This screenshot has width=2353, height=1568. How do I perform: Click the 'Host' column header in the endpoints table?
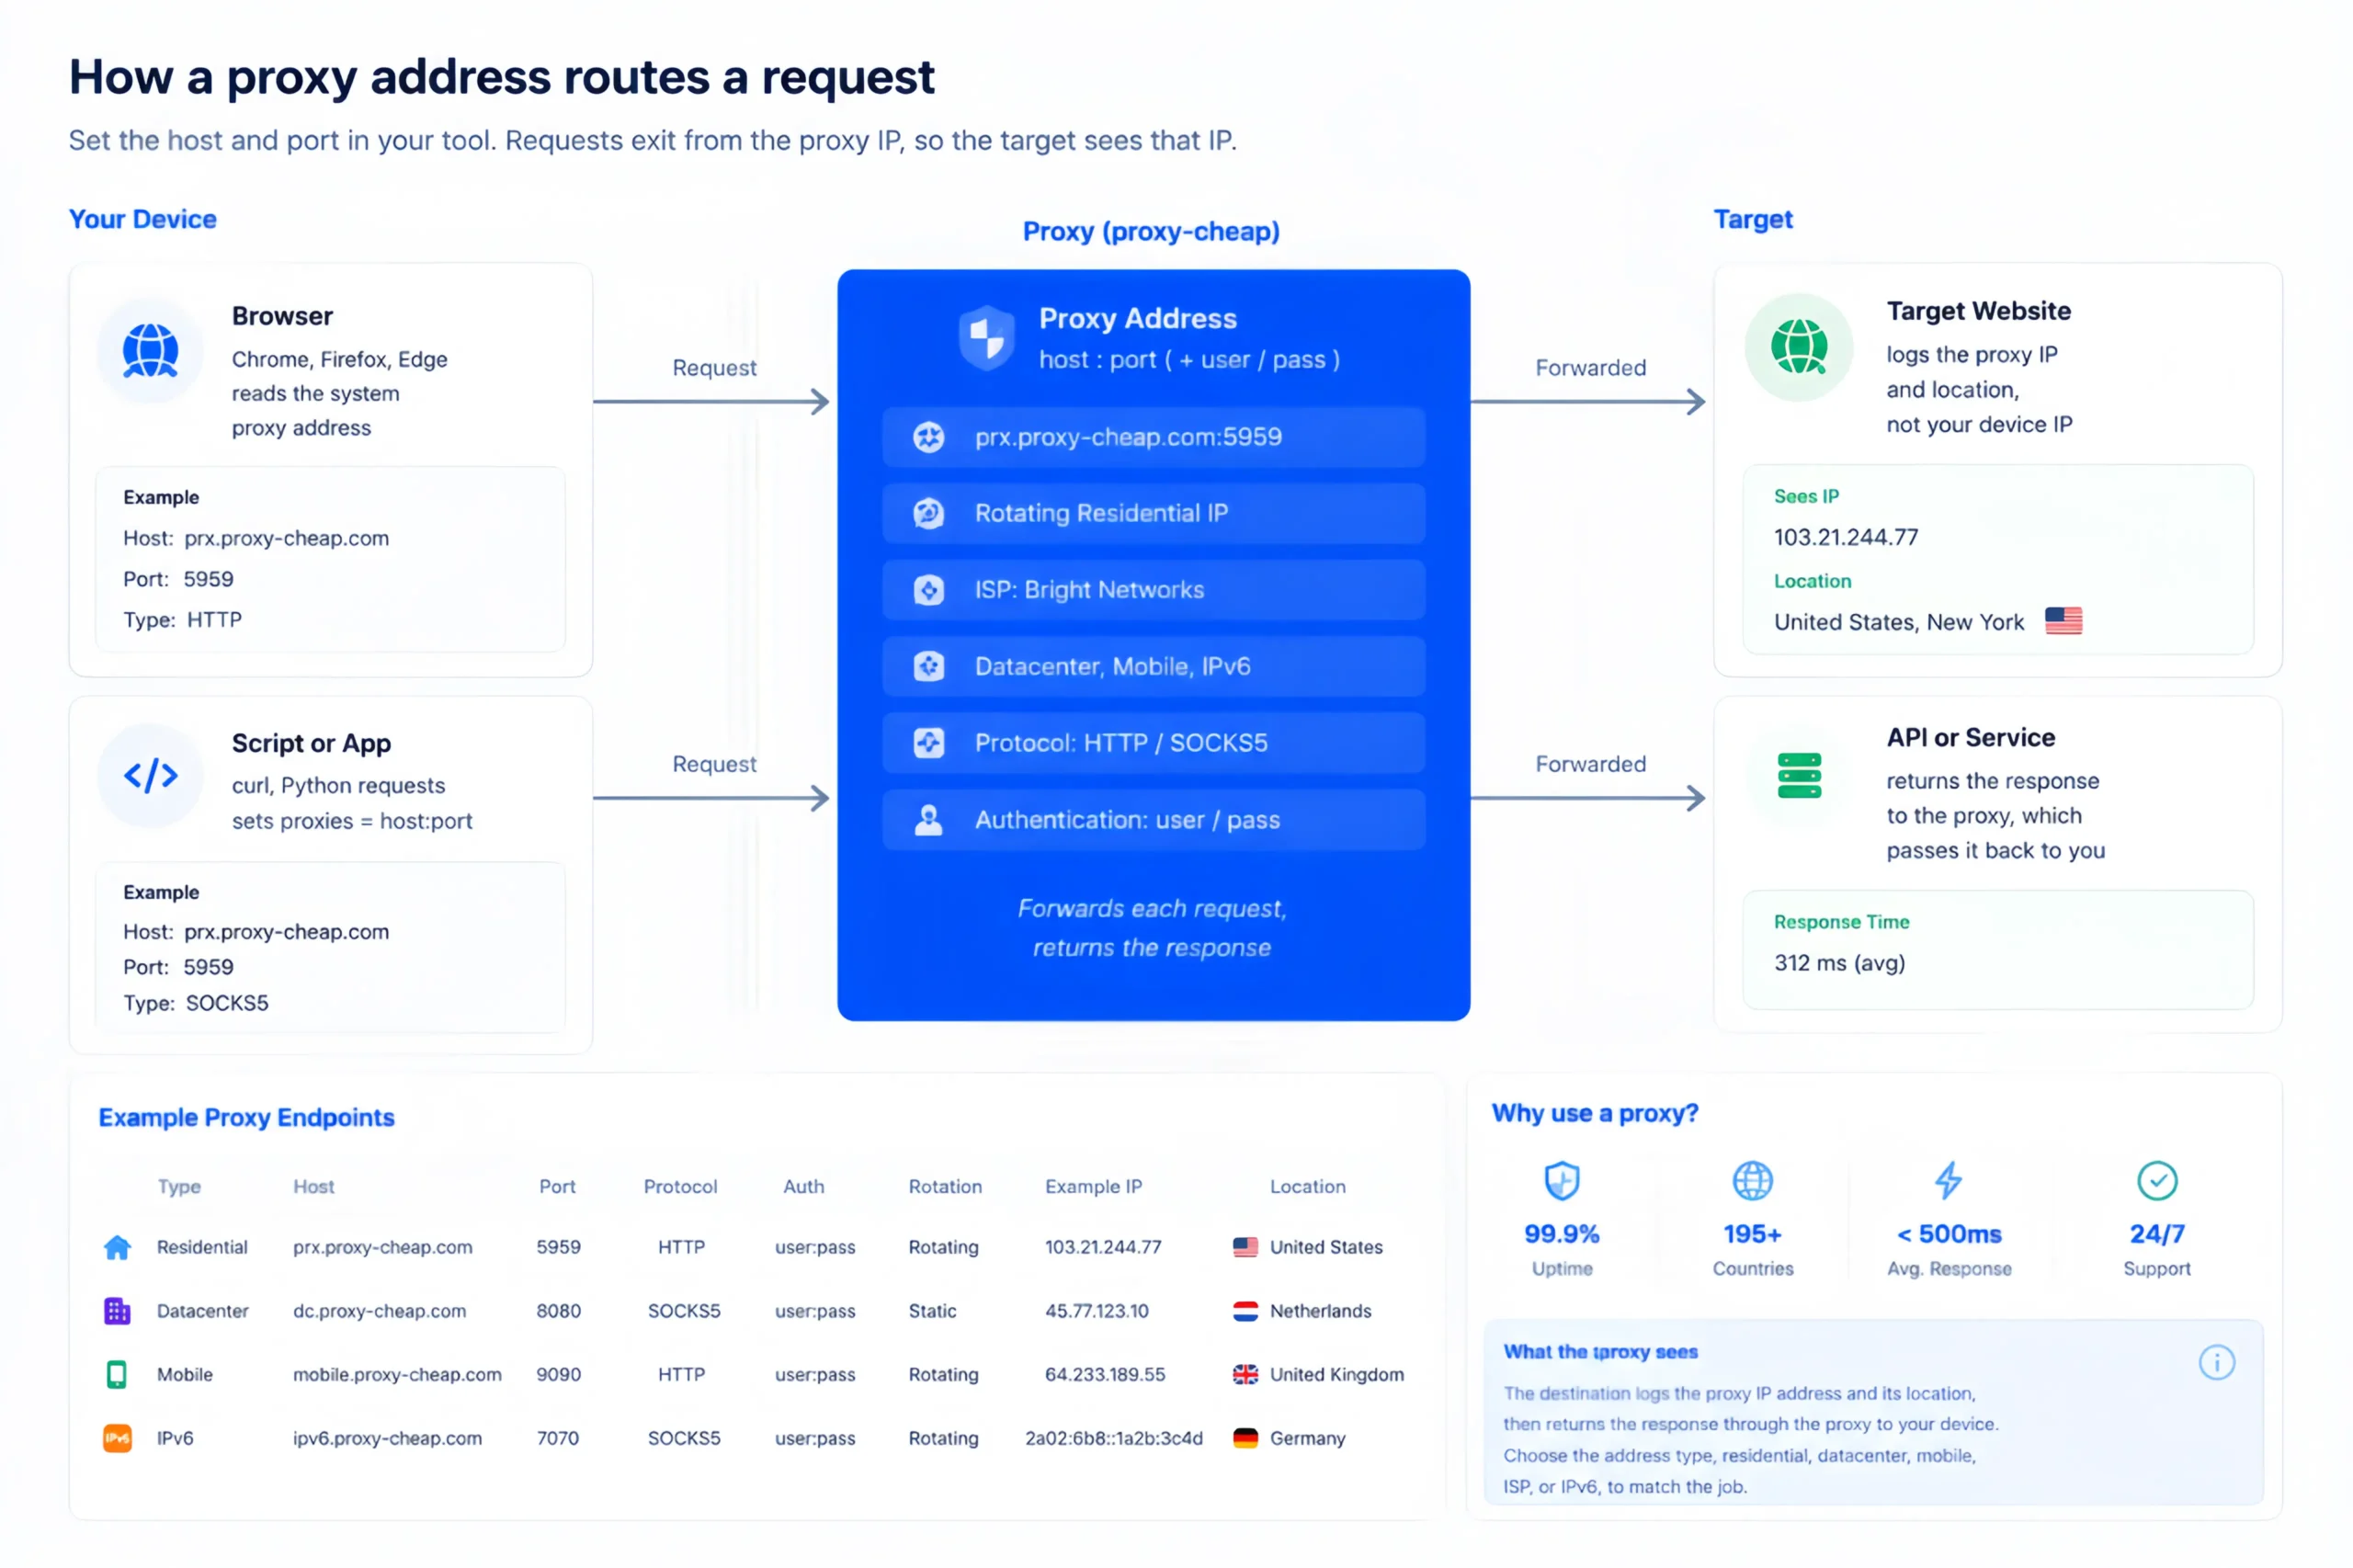[313, 1187]
